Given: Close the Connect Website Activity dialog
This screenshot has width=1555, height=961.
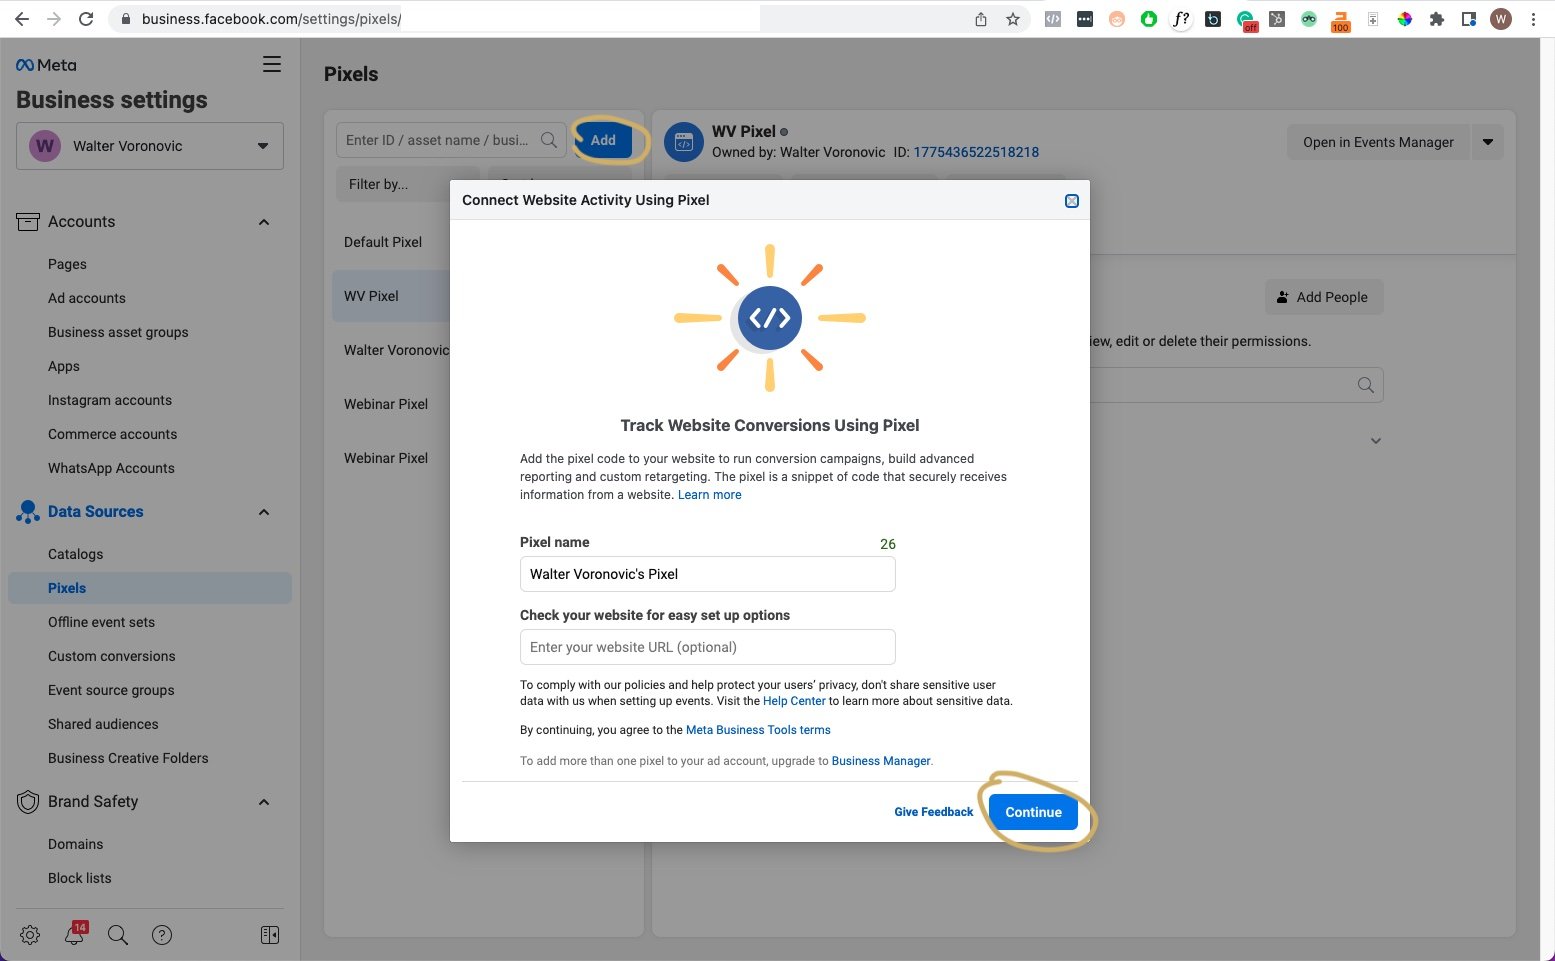Looking at the screenshot, I should (x=1071, y=201).
